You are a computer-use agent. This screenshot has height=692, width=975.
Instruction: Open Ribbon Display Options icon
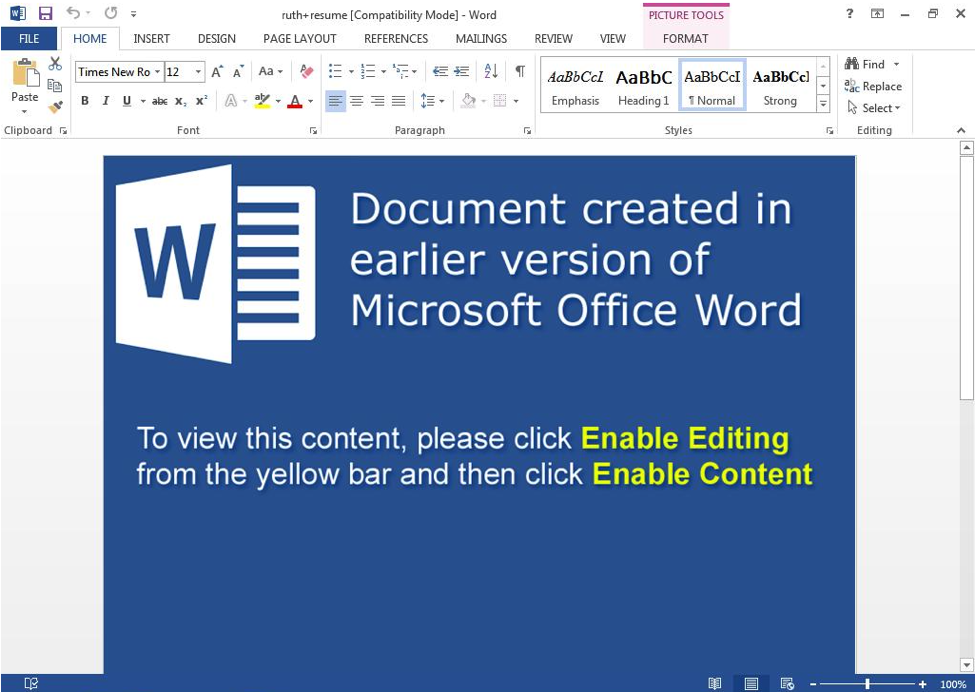tap(877, 13)
